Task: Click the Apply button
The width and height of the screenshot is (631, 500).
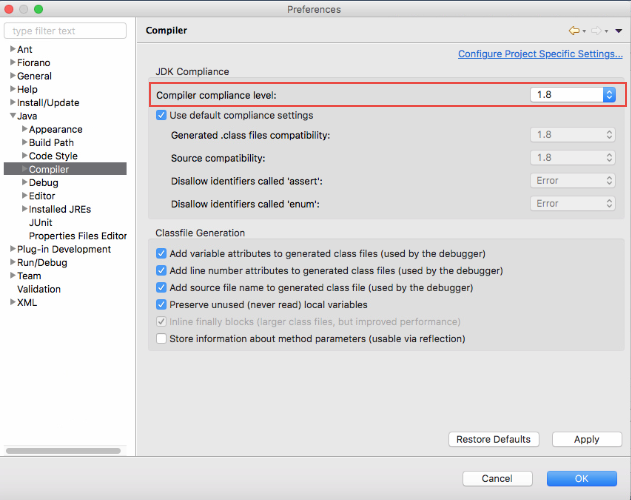Action: pyautogui.click(x=587, y=439)
